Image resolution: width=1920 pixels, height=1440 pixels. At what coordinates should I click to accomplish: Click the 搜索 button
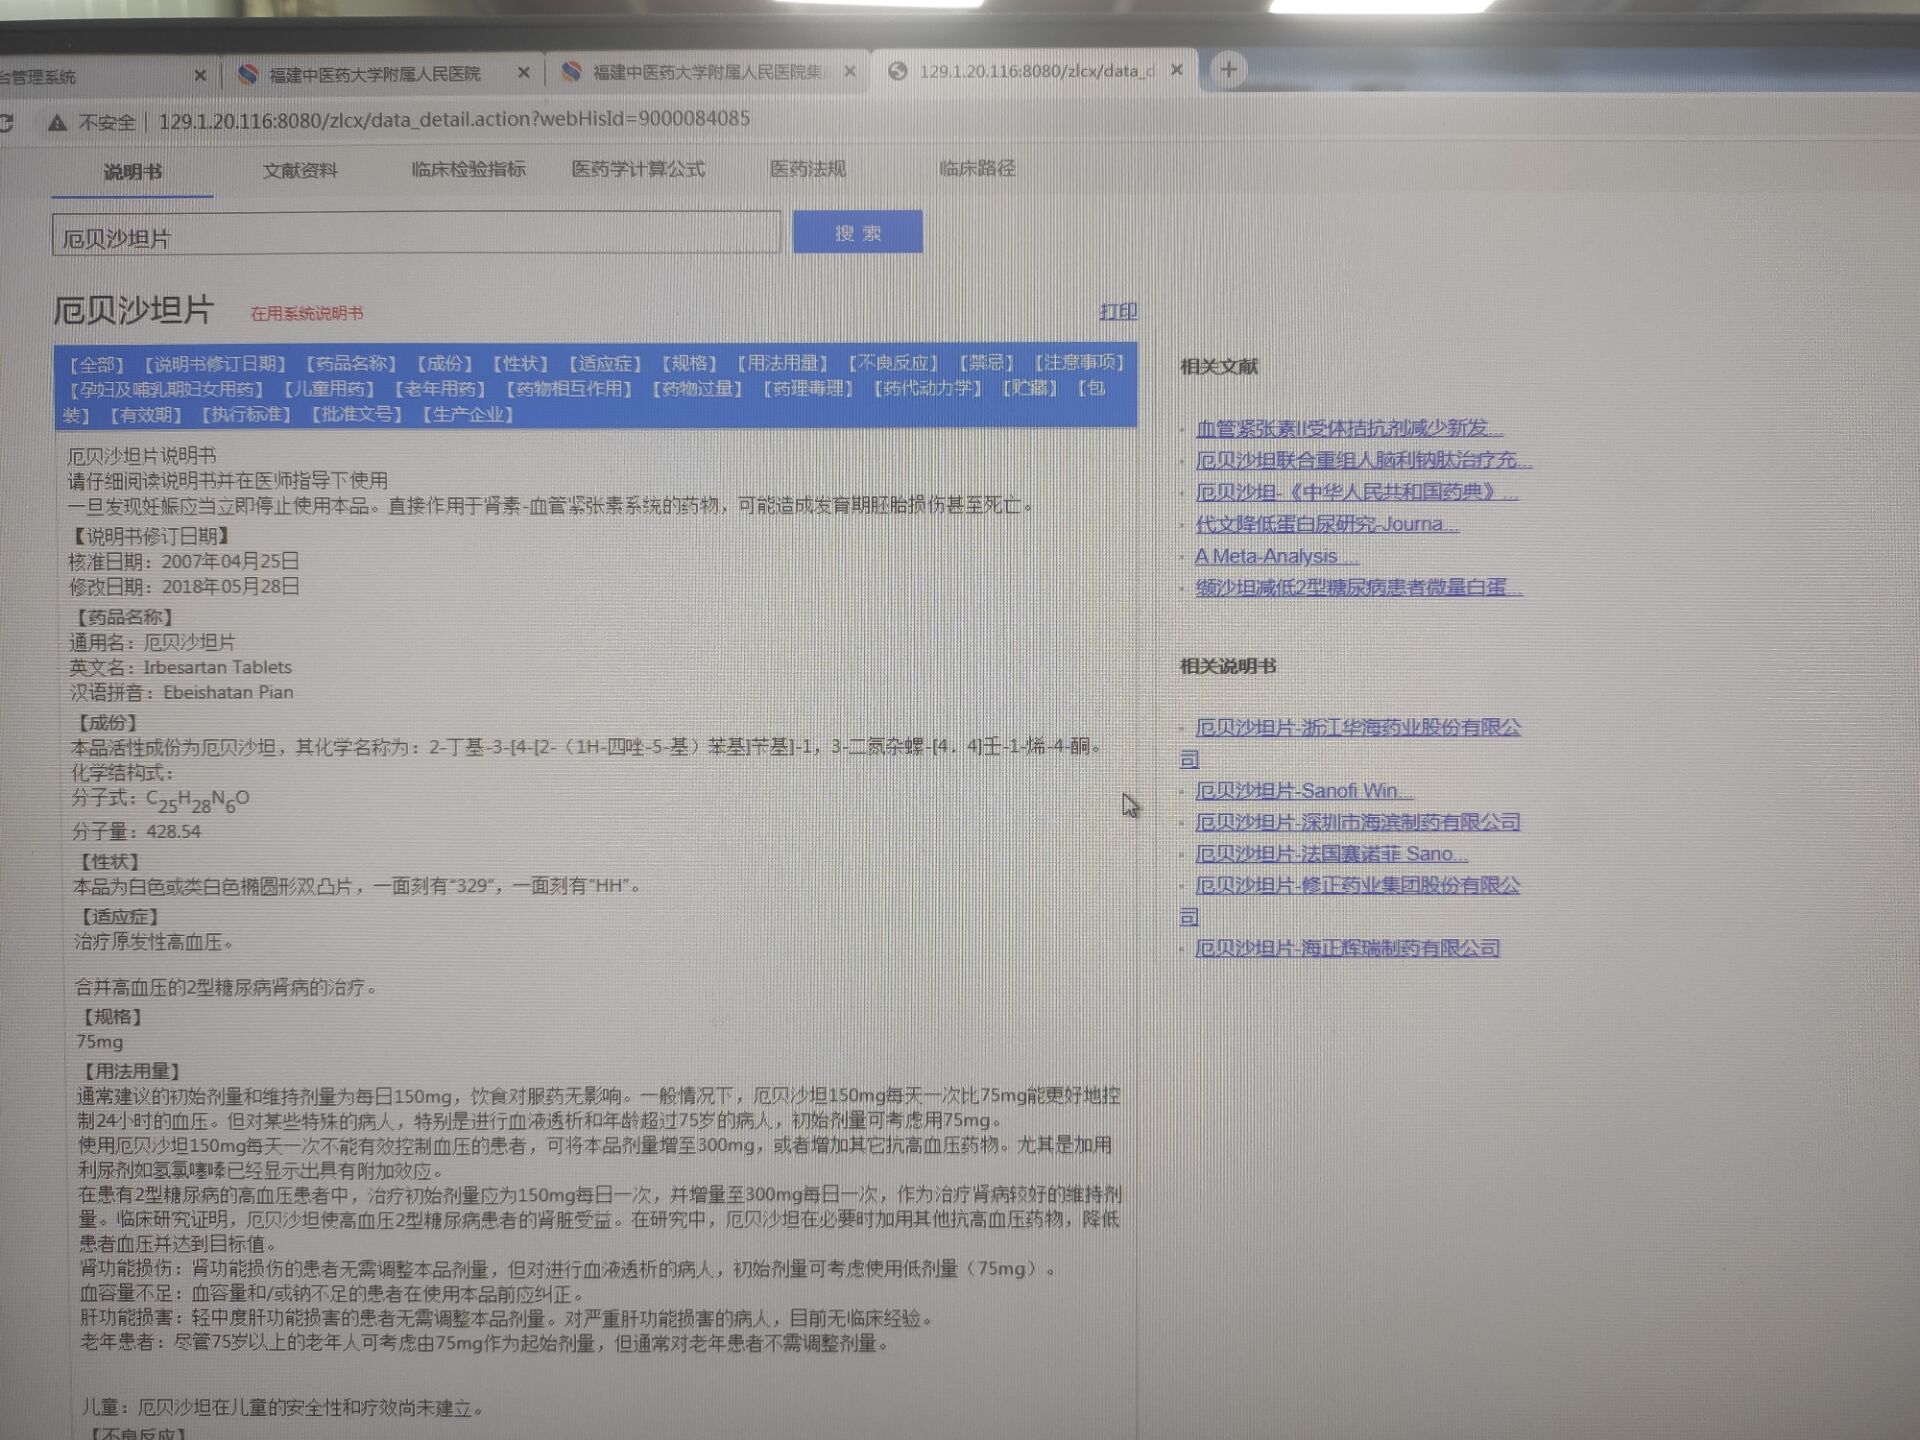[857, 233]
